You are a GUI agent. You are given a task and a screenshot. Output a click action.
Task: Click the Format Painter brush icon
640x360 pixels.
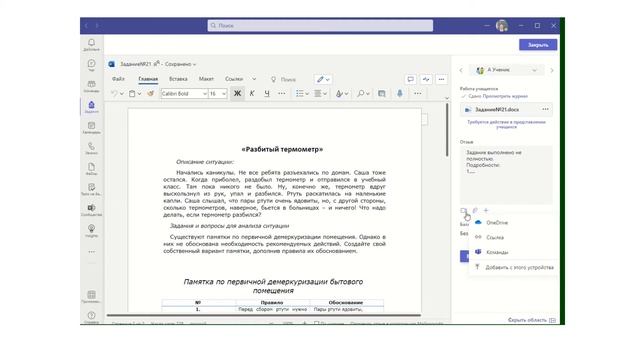[x=151, y=93]
